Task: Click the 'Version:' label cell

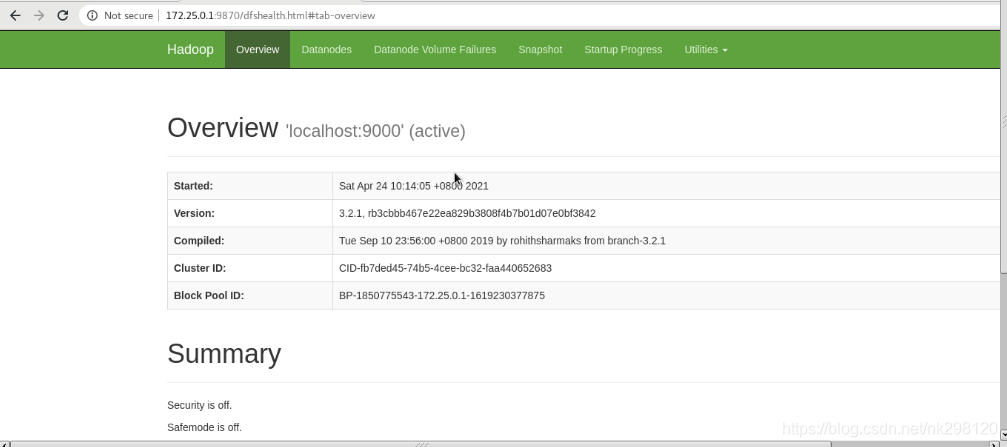Action: [x=250, y=213]
